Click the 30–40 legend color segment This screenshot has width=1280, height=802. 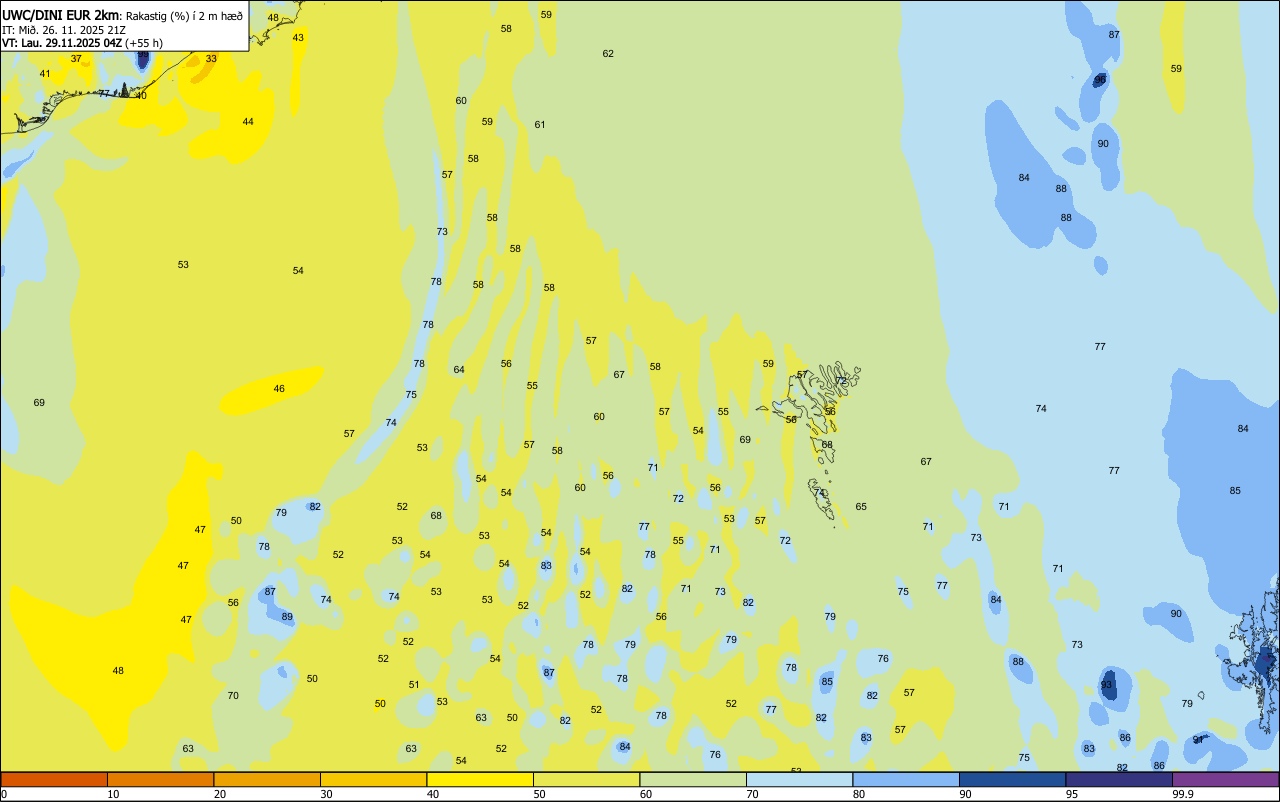coord(373,779)
